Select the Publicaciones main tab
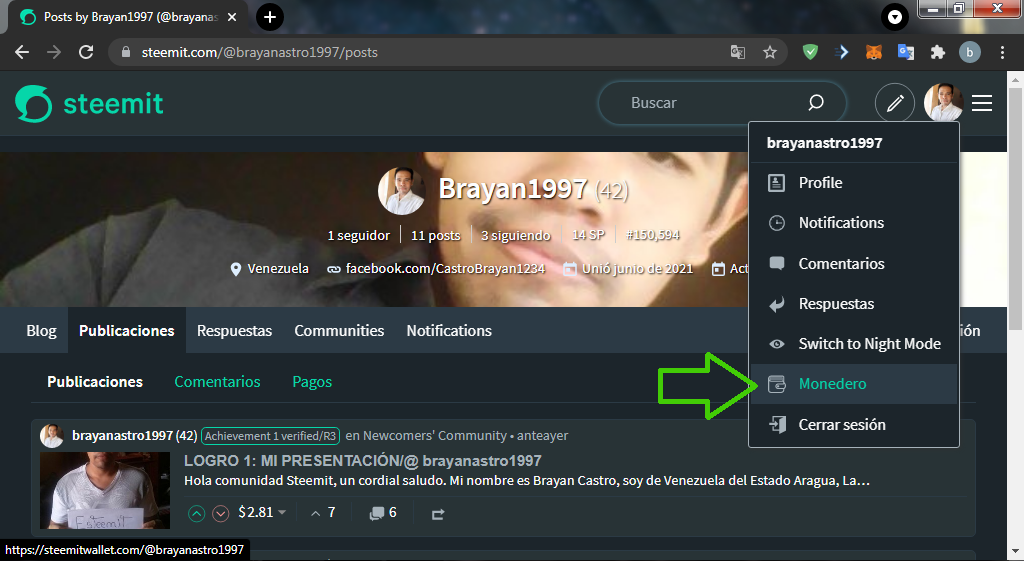 (x=127, y=331)
